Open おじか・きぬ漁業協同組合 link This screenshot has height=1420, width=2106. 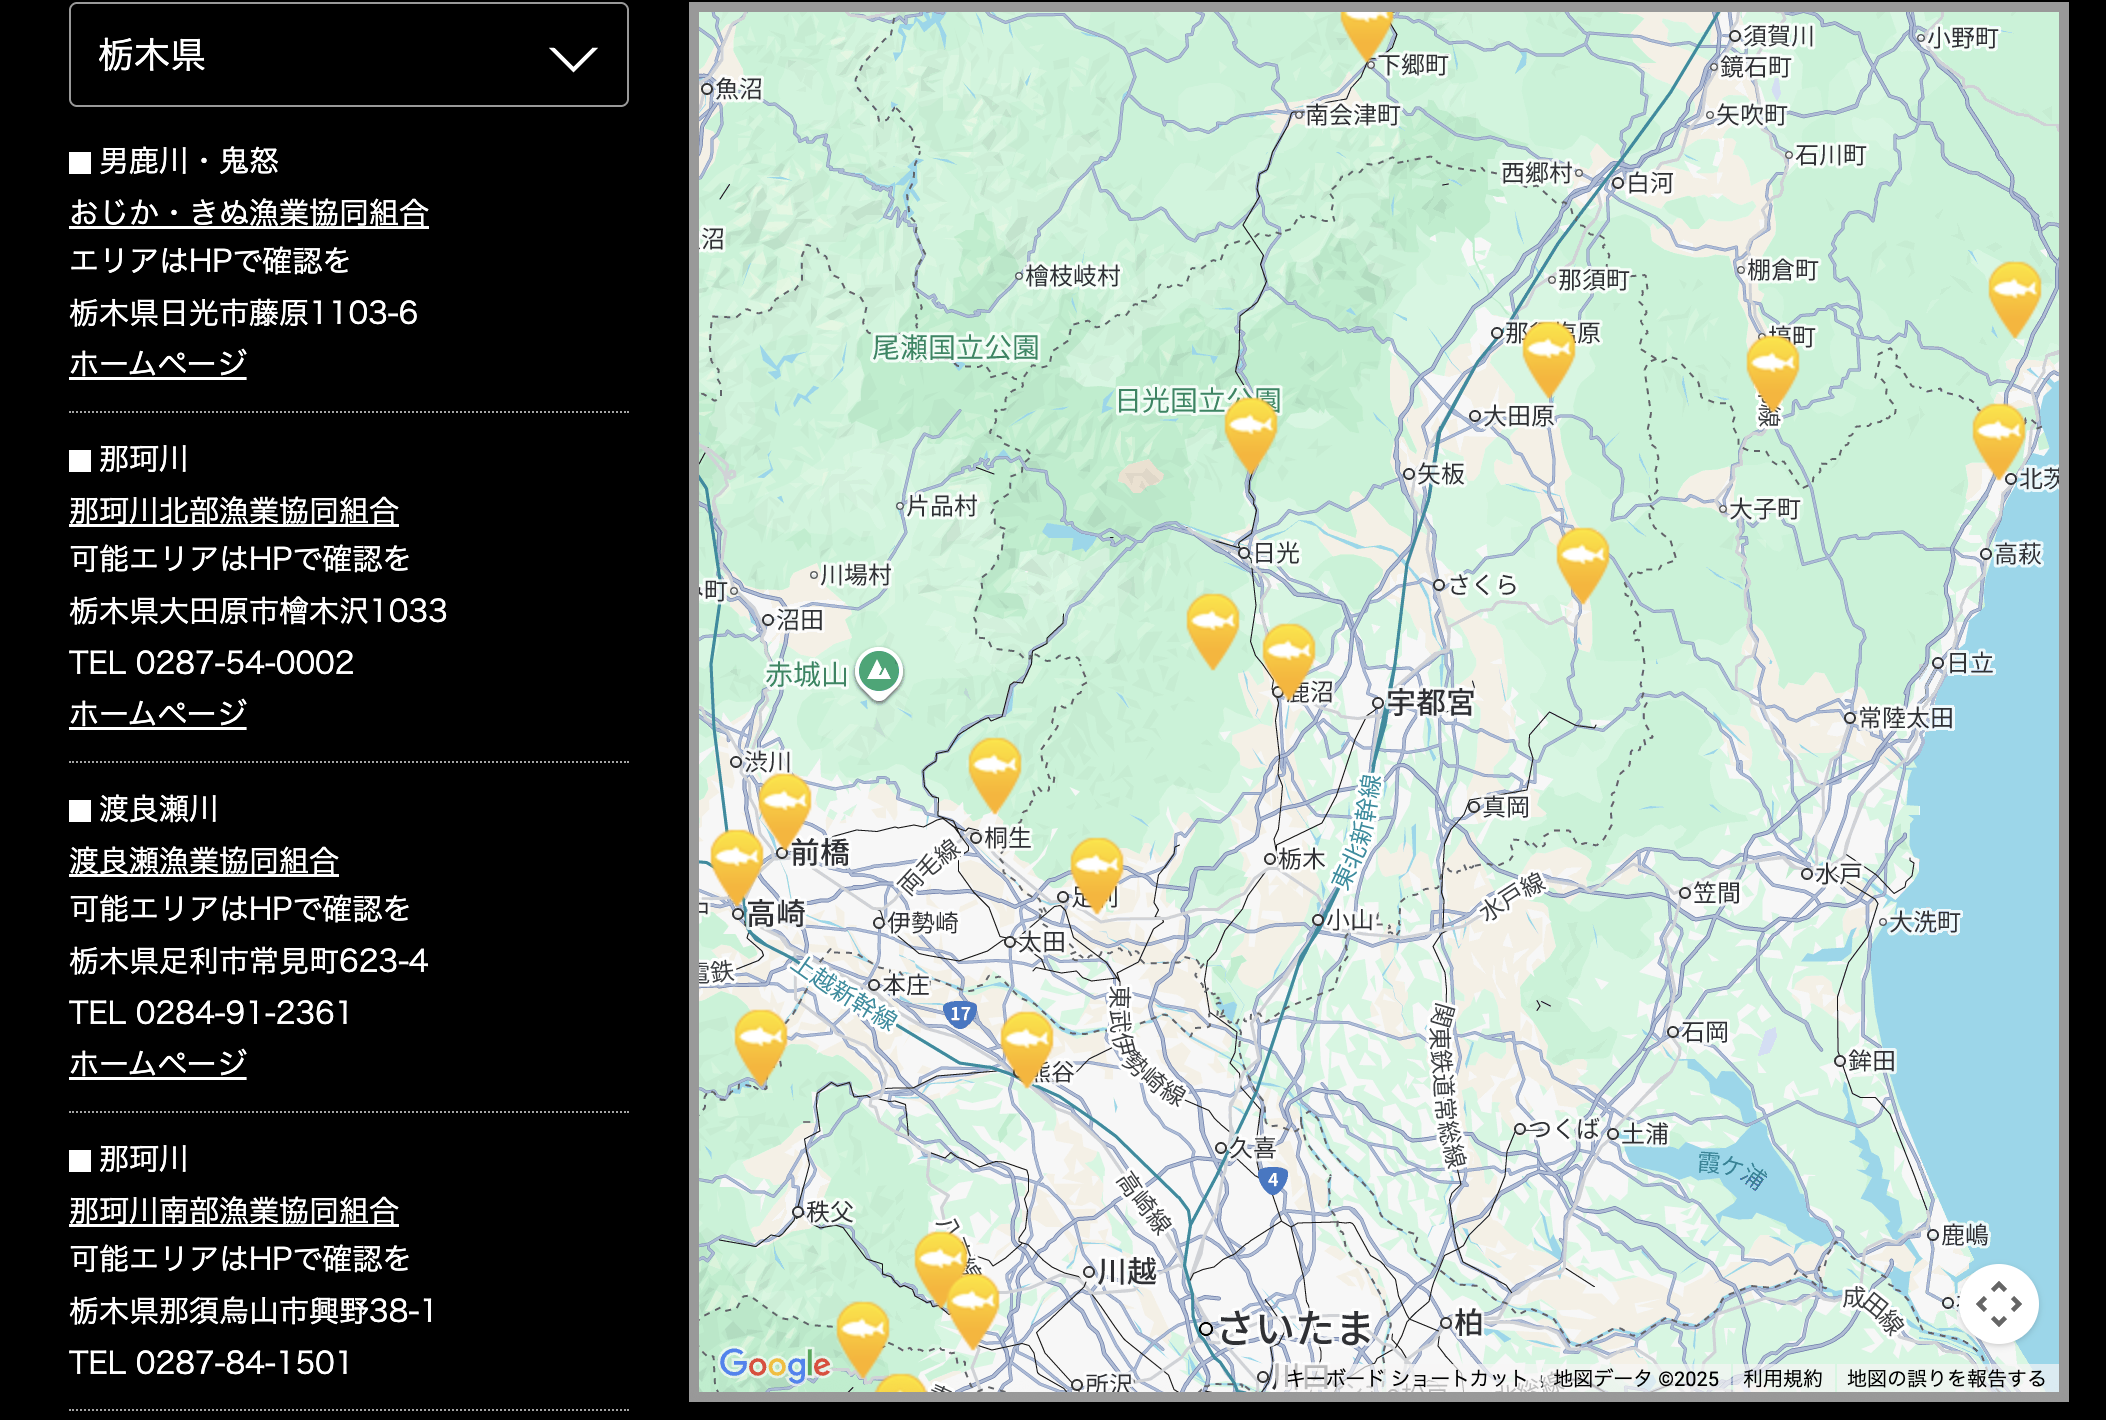pos(248,213)
